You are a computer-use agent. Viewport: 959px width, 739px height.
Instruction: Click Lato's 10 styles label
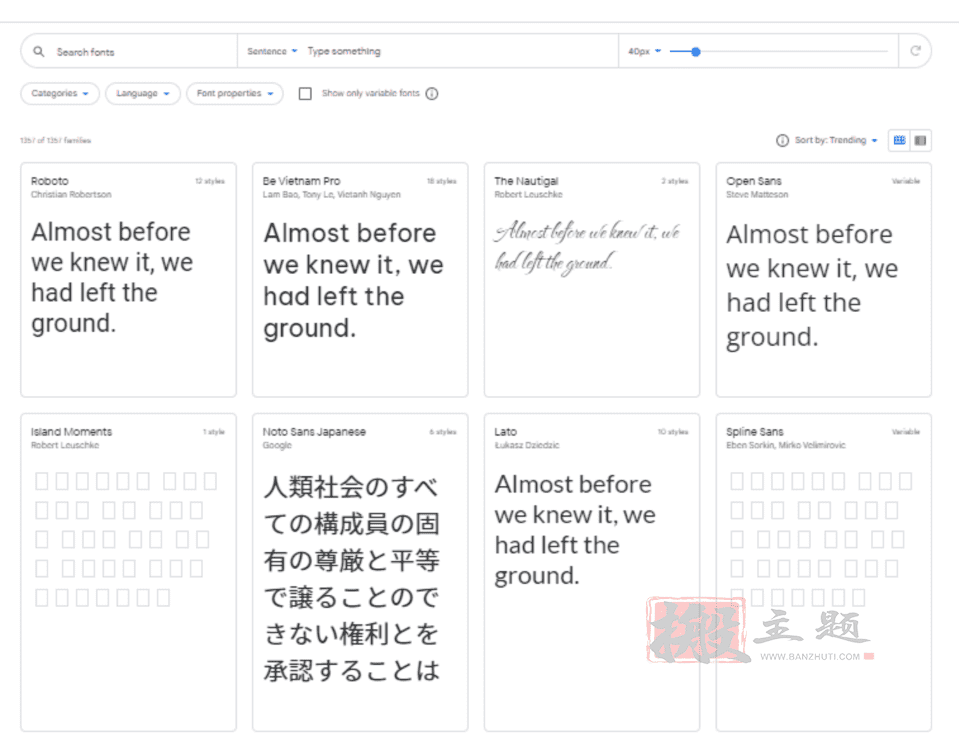(673, 432)
